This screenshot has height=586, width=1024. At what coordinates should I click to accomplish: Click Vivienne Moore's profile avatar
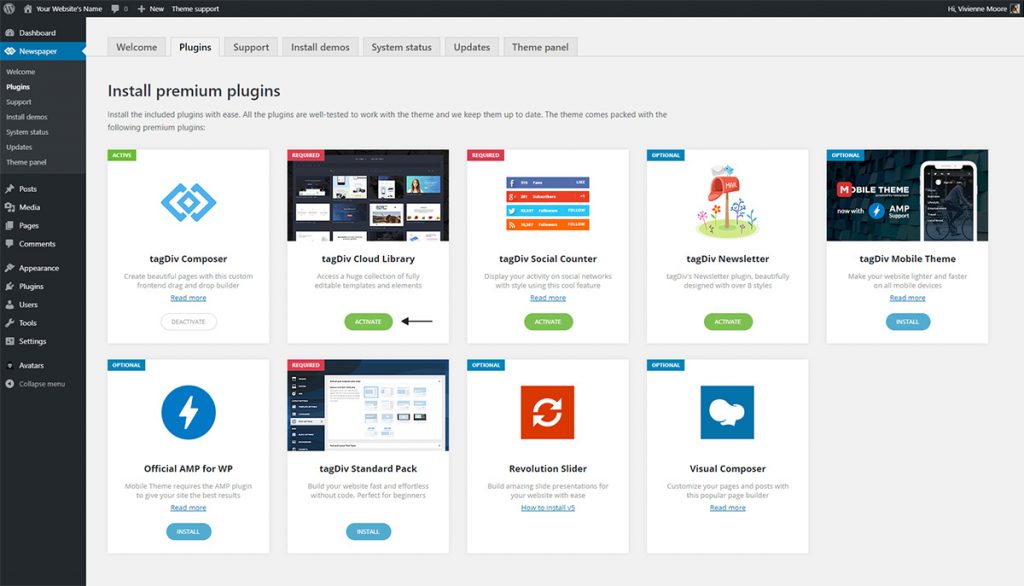pos(1013,8)
